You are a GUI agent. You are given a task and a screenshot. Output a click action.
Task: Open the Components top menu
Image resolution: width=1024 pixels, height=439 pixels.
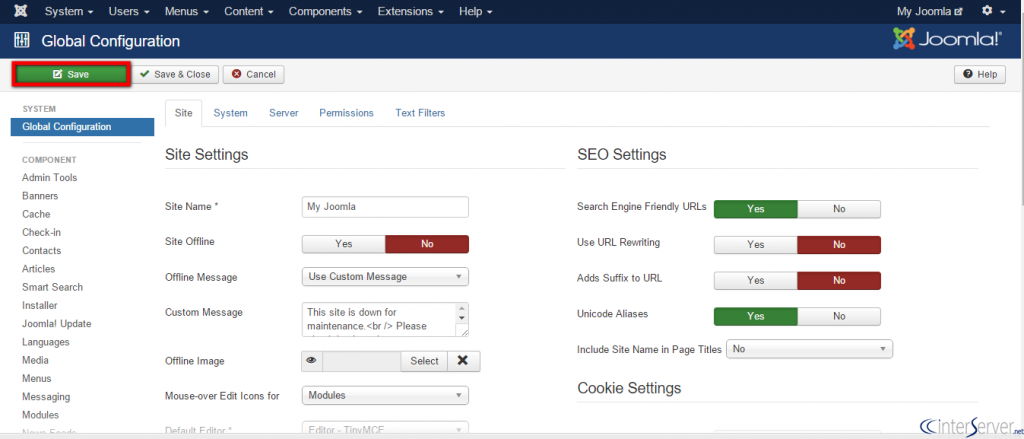tap(325, 11)
